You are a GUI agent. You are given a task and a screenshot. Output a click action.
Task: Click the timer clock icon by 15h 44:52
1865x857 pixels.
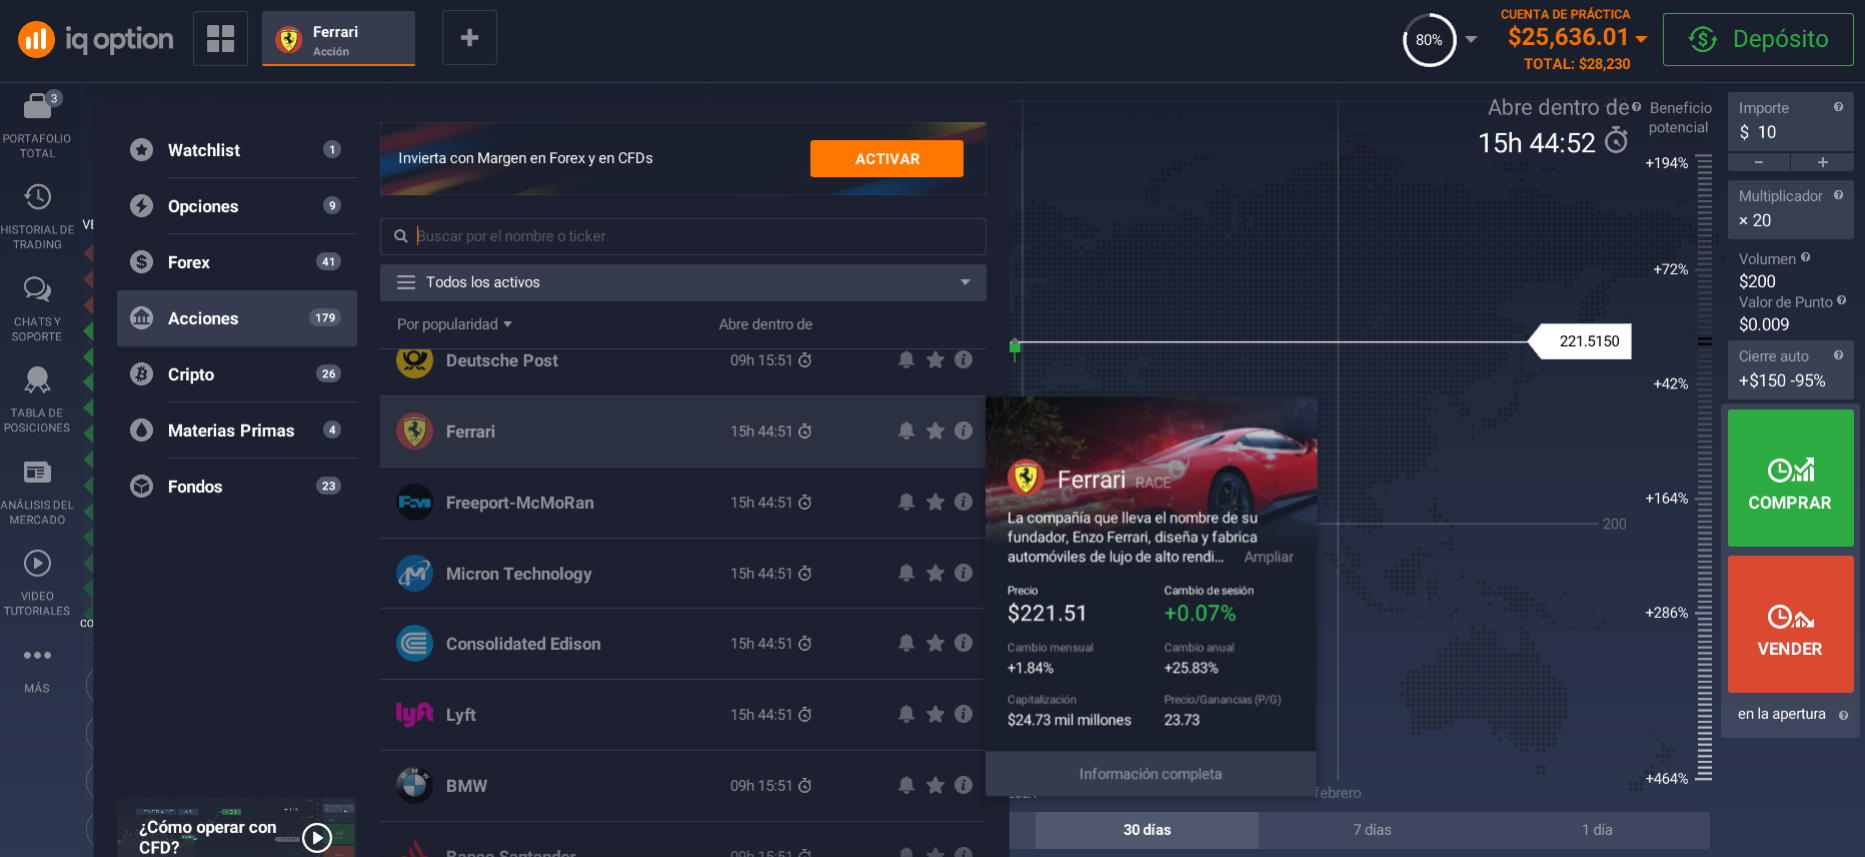(x=1616, y=141)
